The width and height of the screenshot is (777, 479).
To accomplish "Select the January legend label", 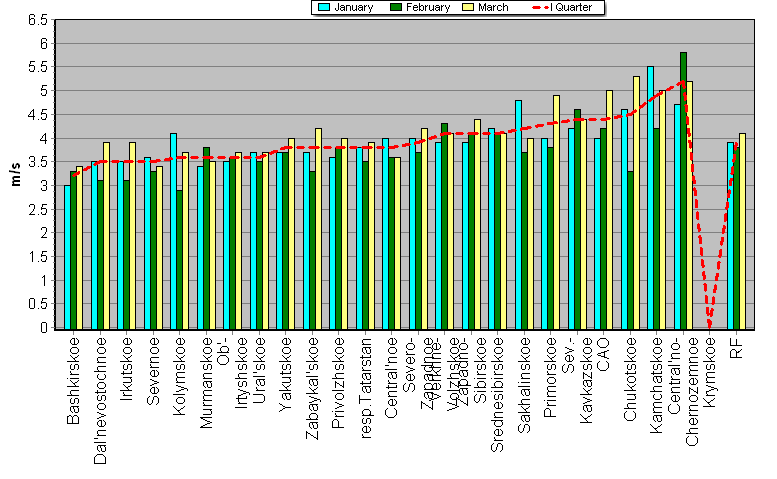I will pyautogui.click(x=353, y=7).
